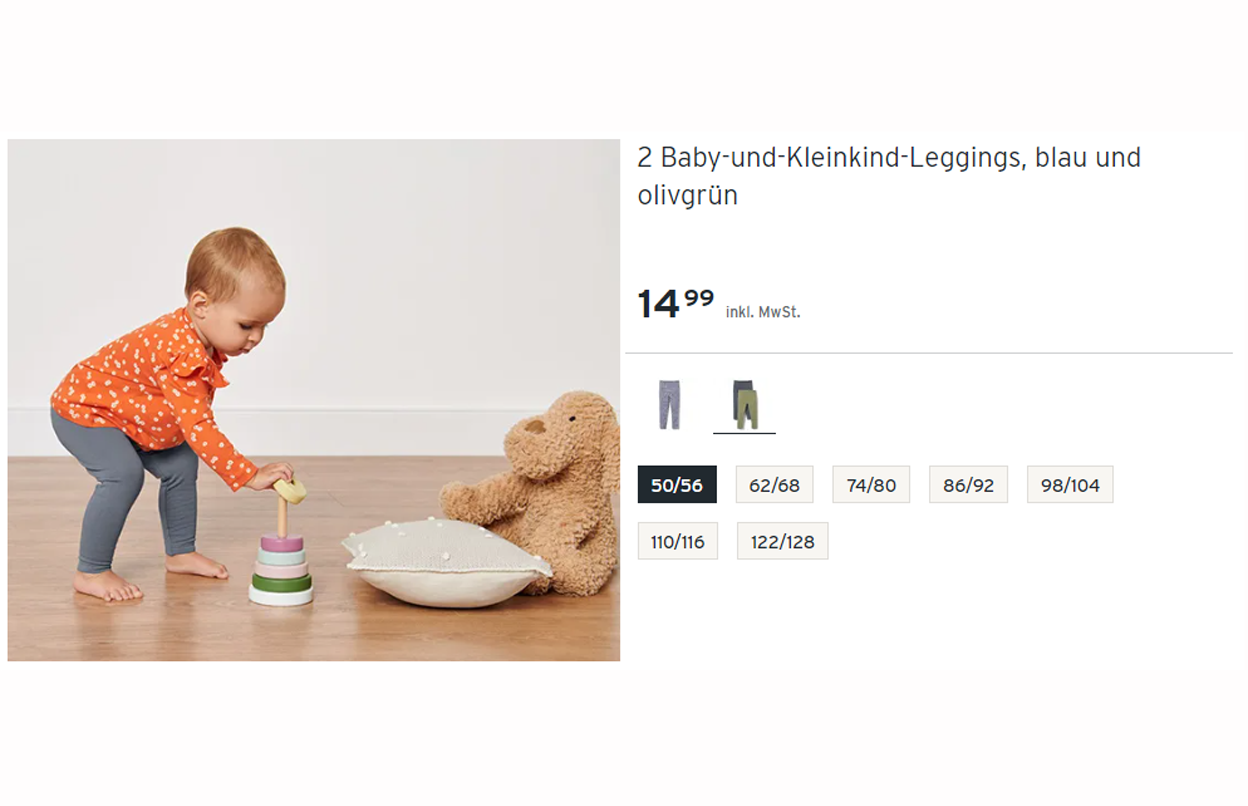Open the main product photo
Screen dimensions: 1248x806
coord(314,400)
